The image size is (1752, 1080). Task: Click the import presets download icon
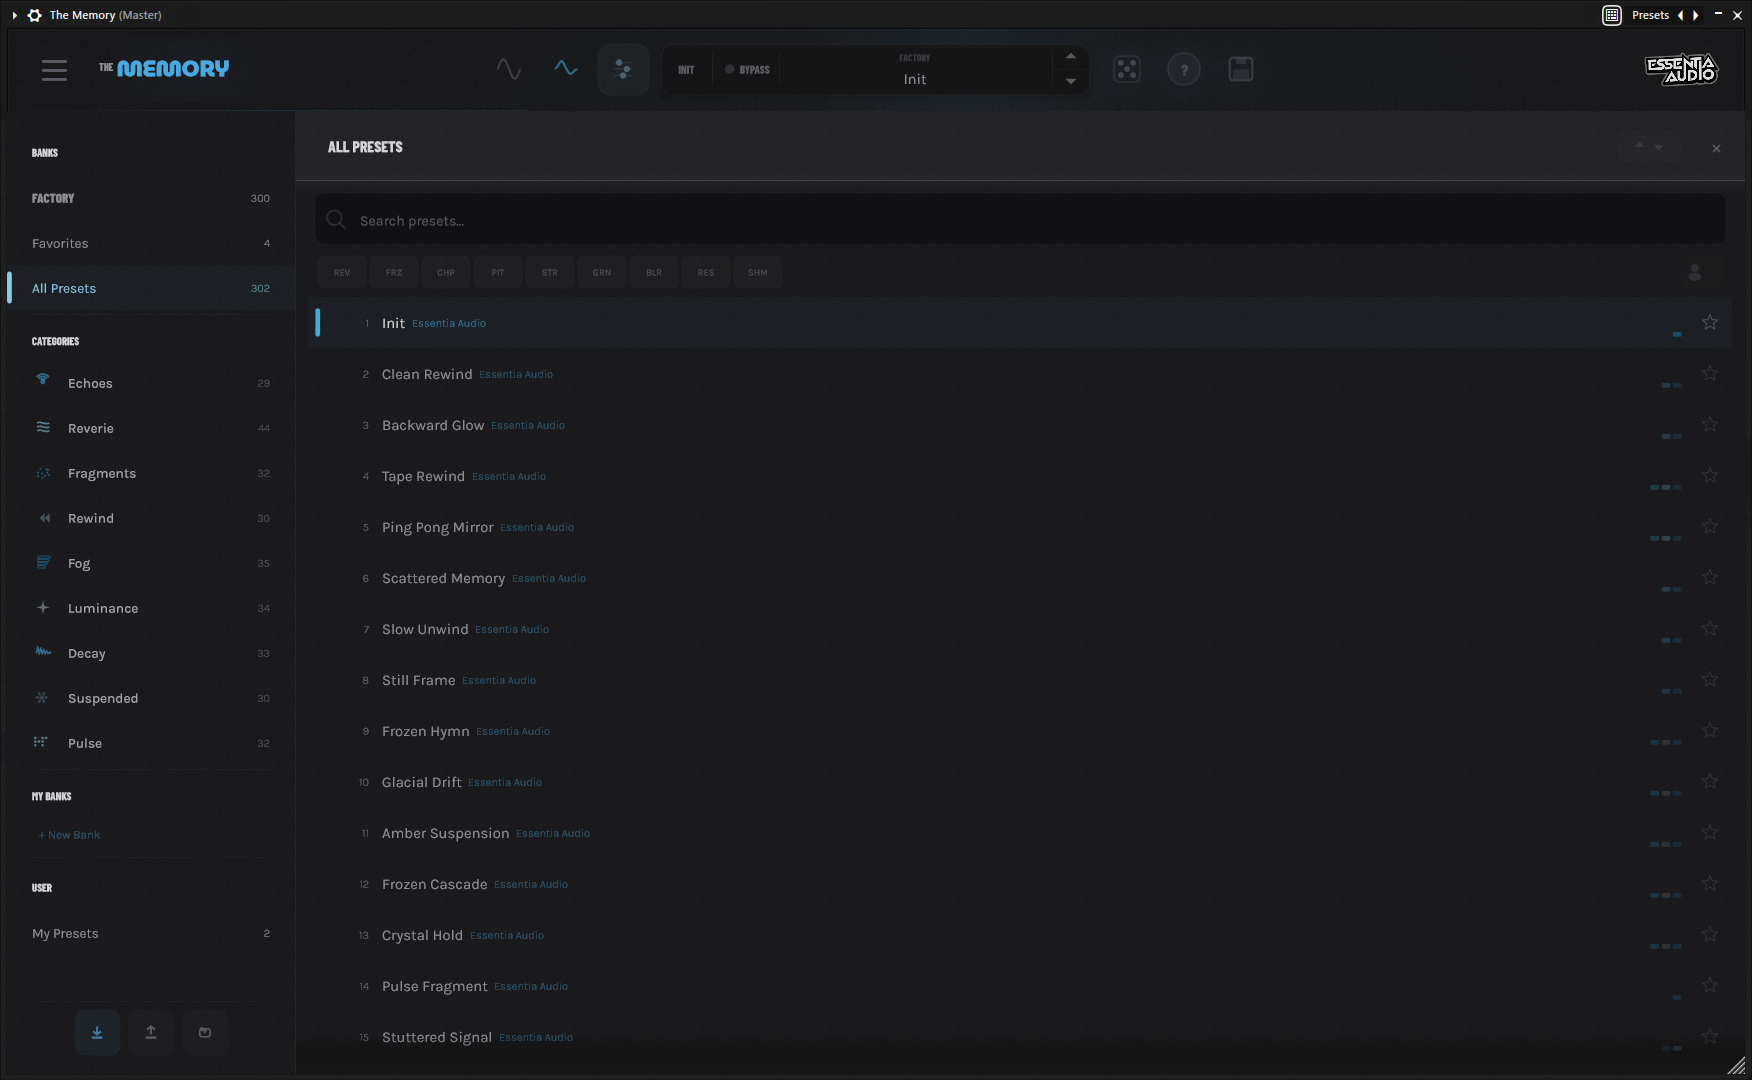click(97, 1032)
